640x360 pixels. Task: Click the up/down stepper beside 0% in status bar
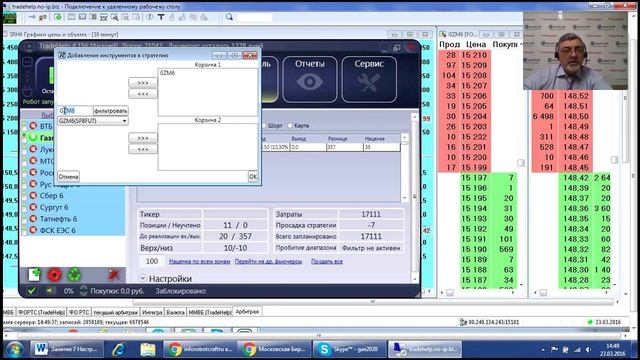tap(83, 291)
